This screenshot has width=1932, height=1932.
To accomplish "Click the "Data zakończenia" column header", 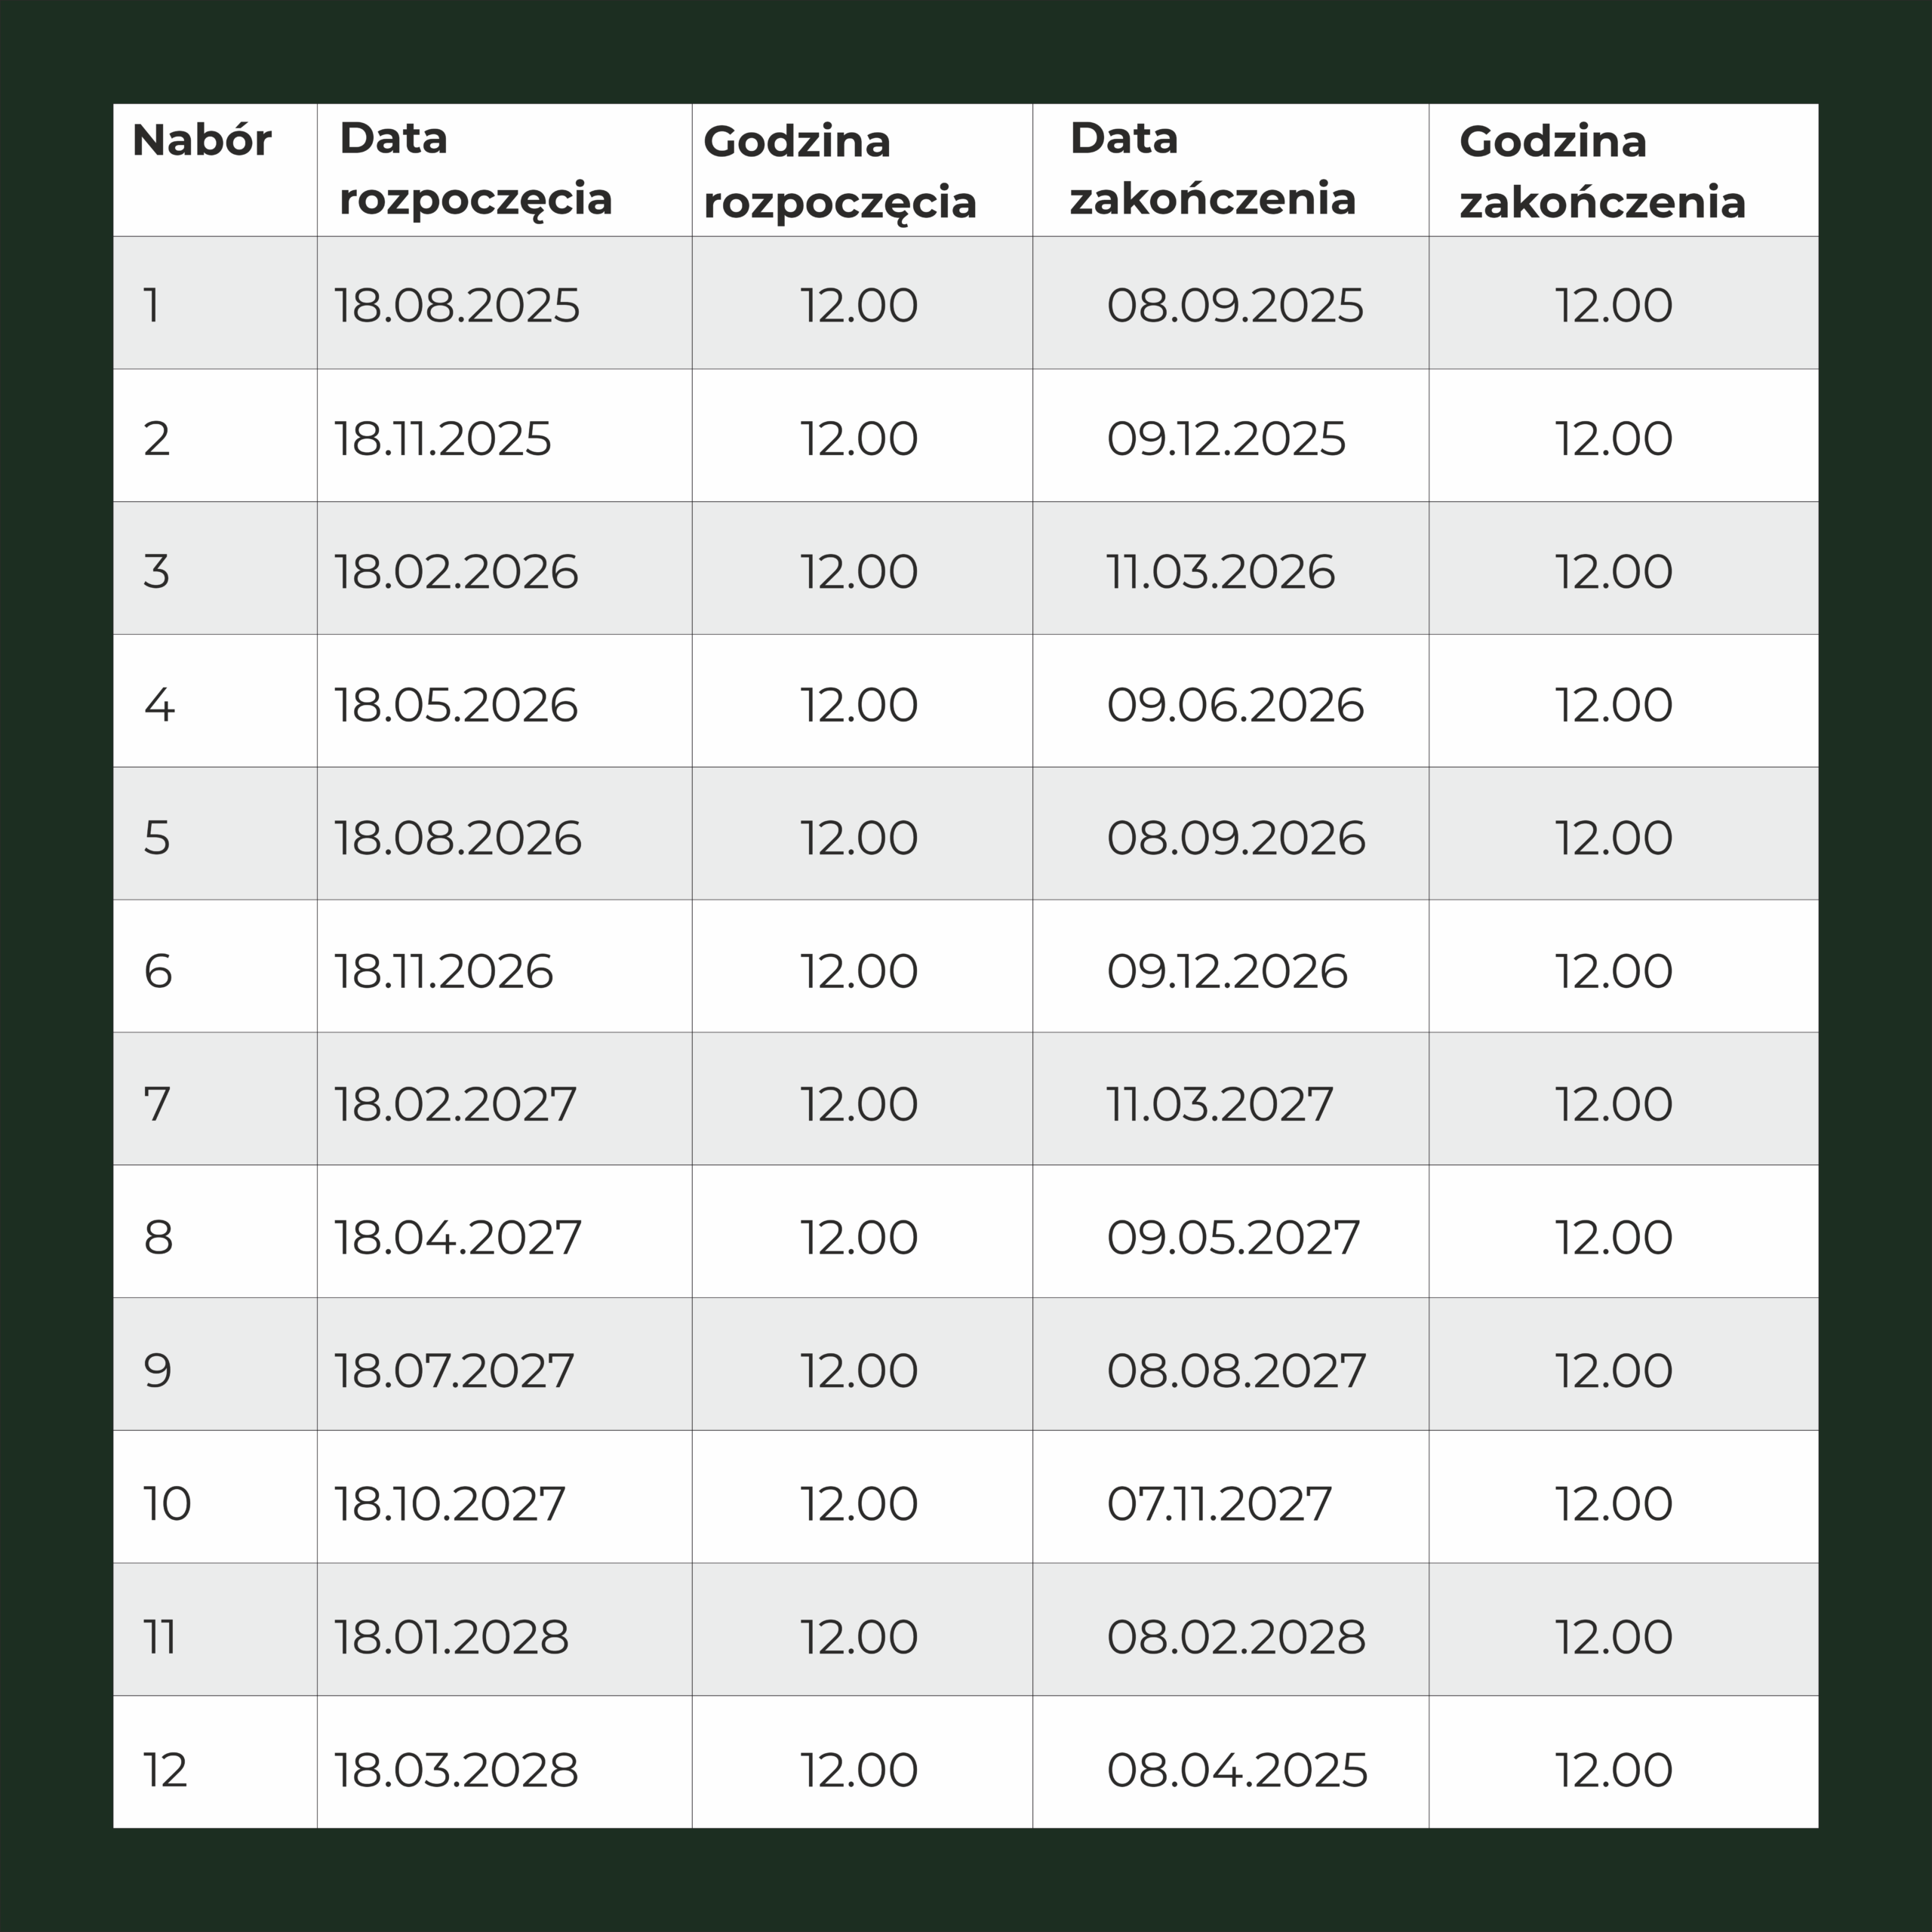I will click(1212, 168).
